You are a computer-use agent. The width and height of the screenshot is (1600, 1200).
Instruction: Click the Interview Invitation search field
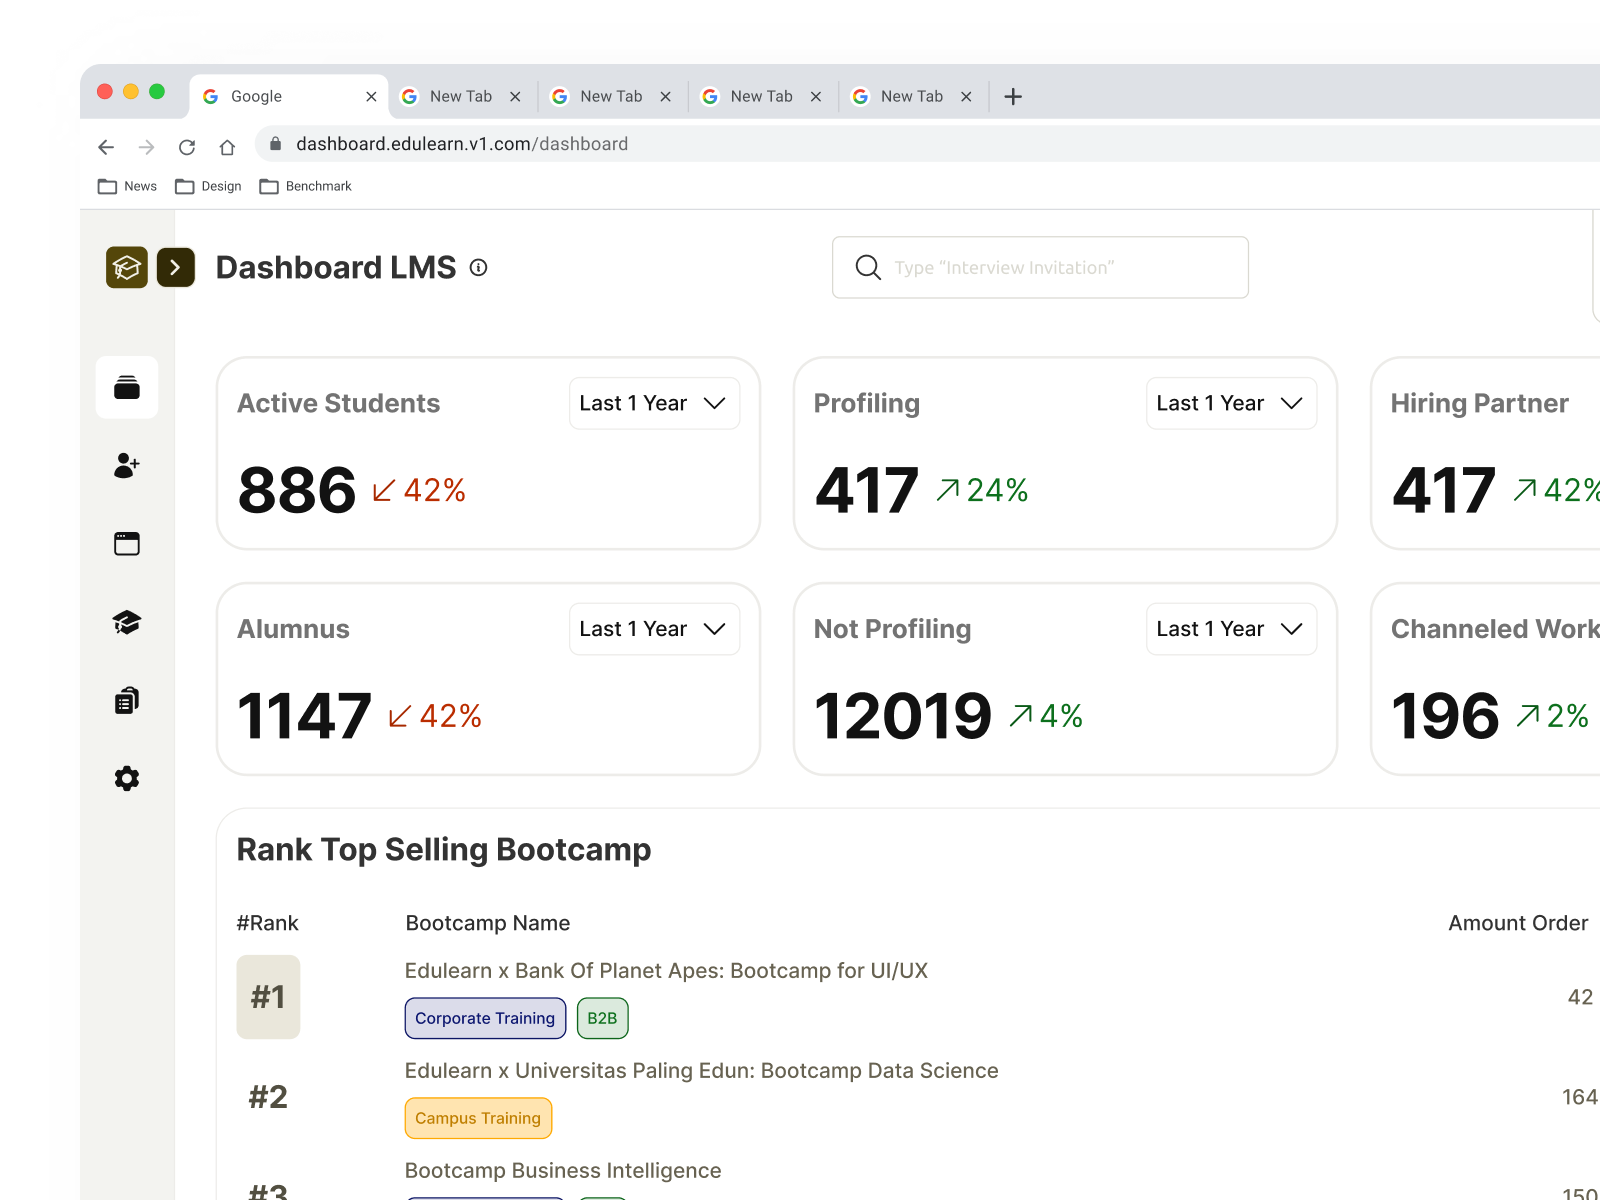tap(1040, 267)
